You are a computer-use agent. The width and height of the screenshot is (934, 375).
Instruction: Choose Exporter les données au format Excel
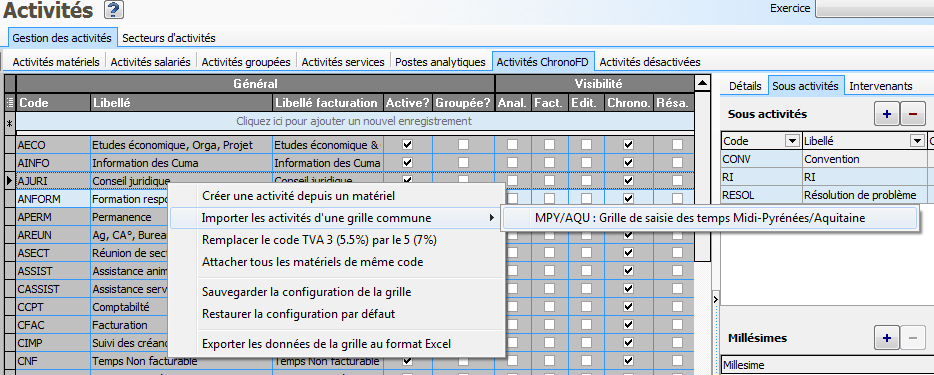[x=337, y=343]
